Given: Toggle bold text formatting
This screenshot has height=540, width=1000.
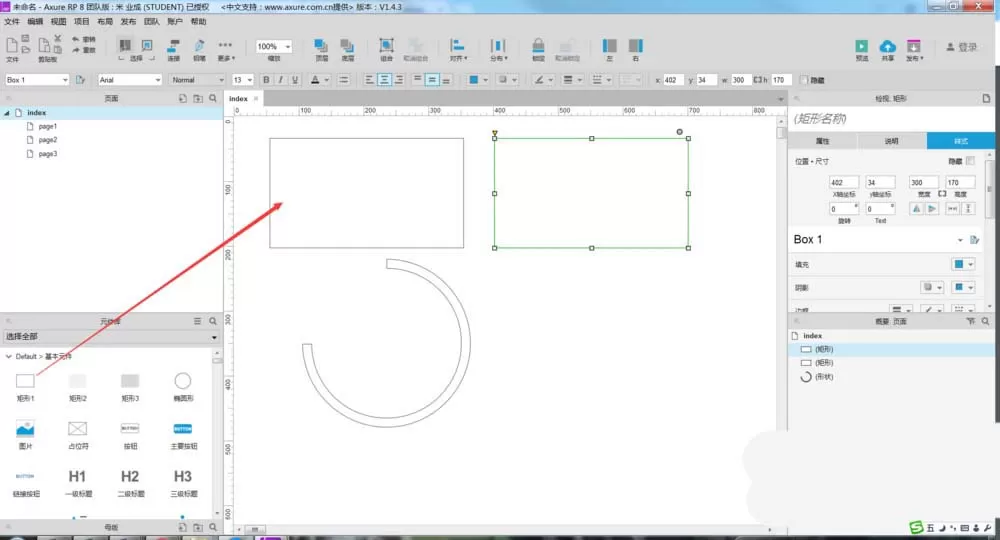Looking at the screenshot, I should pos(266,80).
